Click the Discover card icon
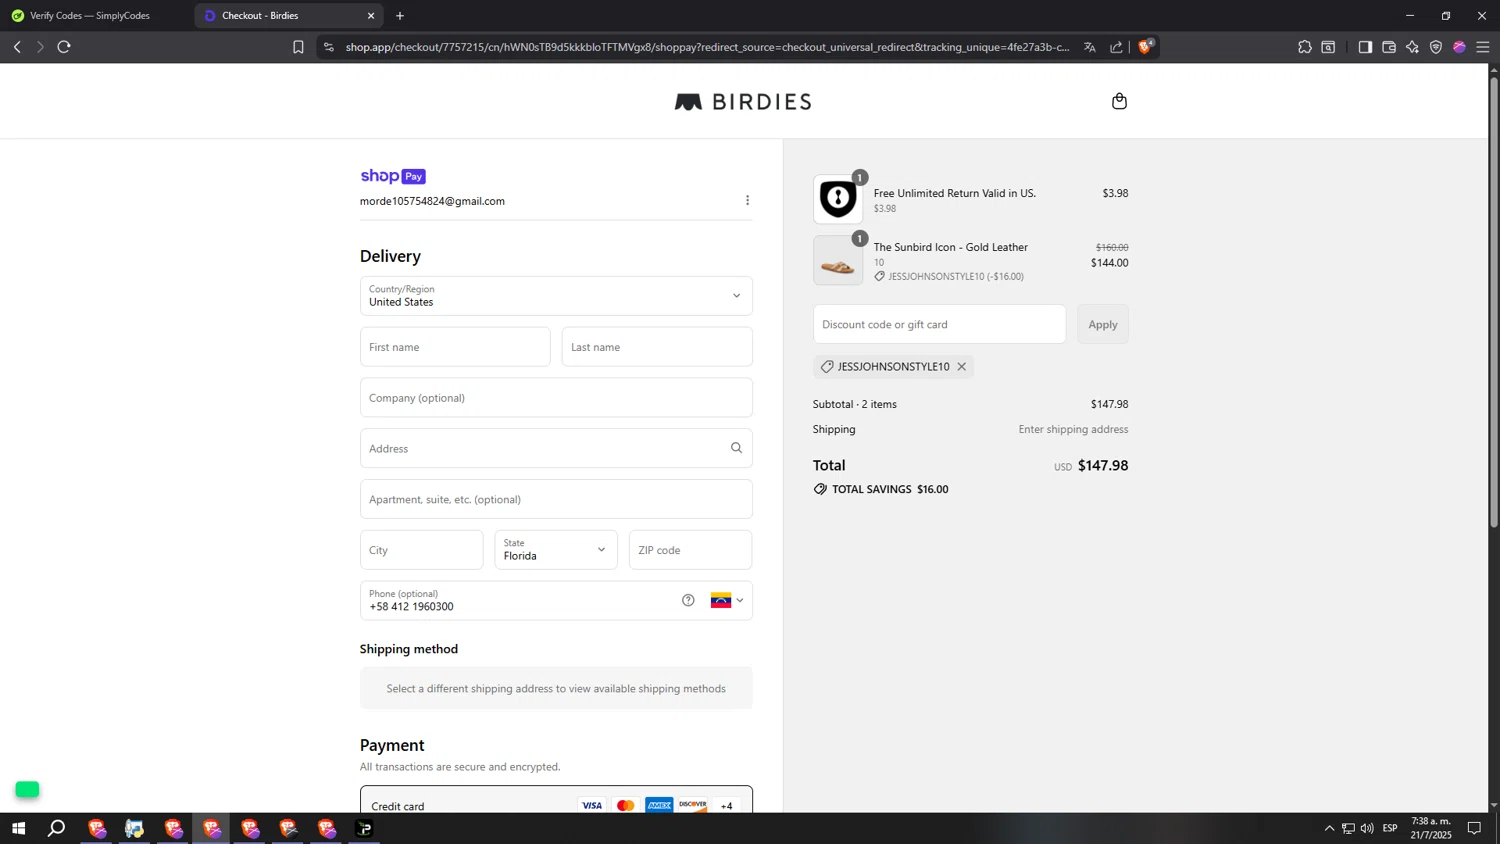 coord(693,806)
